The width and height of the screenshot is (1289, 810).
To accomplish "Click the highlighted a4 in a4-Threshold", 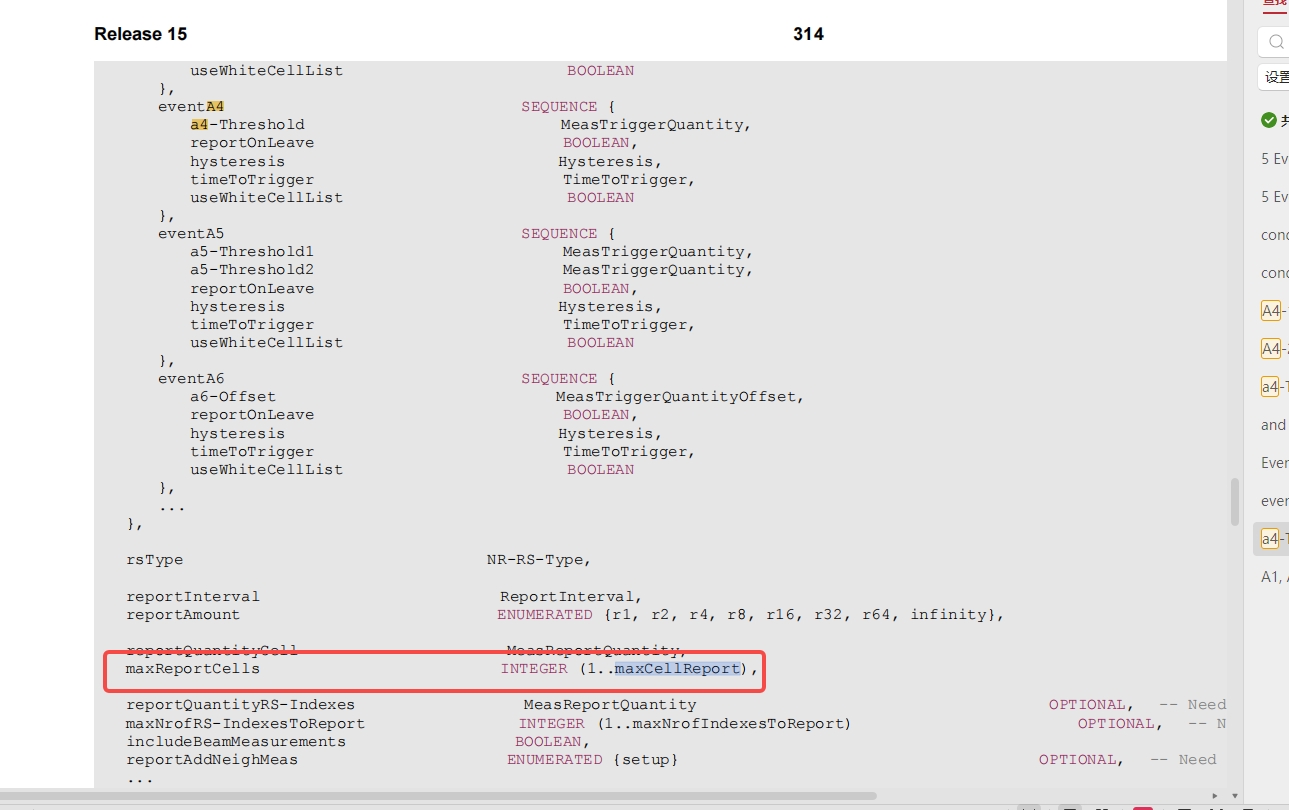I will coord(199,125).
